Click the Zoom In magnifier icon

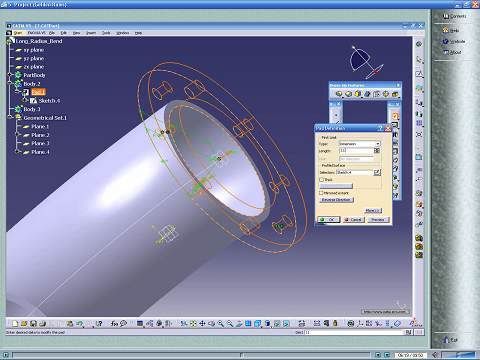(221, 323)
